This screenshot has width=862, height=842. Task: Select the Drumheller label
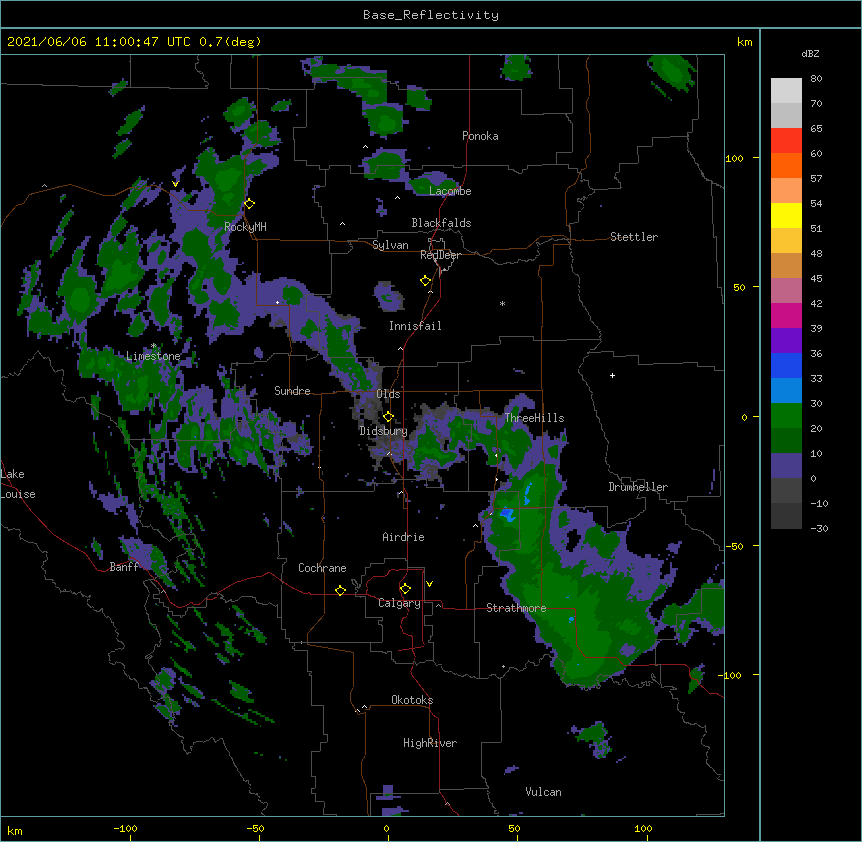tap(638, 487)
